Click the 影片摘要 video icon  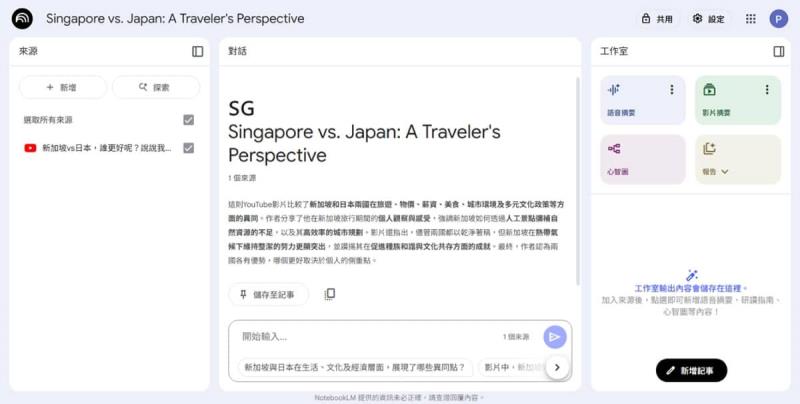709,90
